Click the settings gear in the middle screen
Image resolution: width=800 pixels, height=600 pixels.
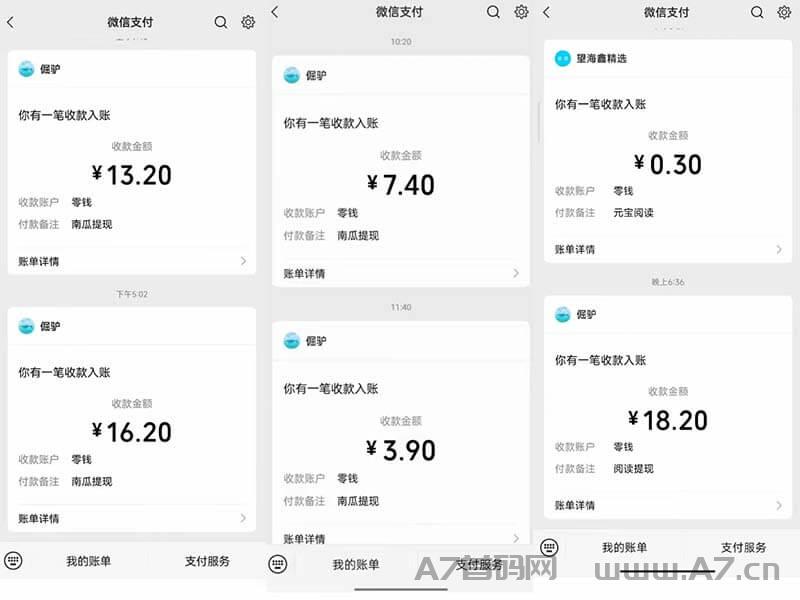[x=521, y=12]
